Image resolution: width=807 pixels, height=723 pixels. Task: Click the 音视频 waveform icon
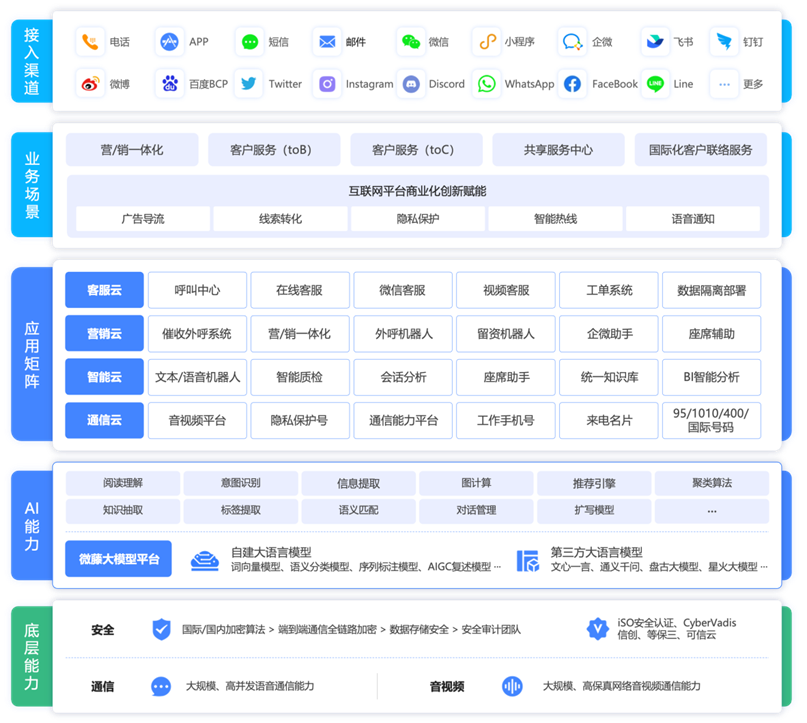[512, 686]
